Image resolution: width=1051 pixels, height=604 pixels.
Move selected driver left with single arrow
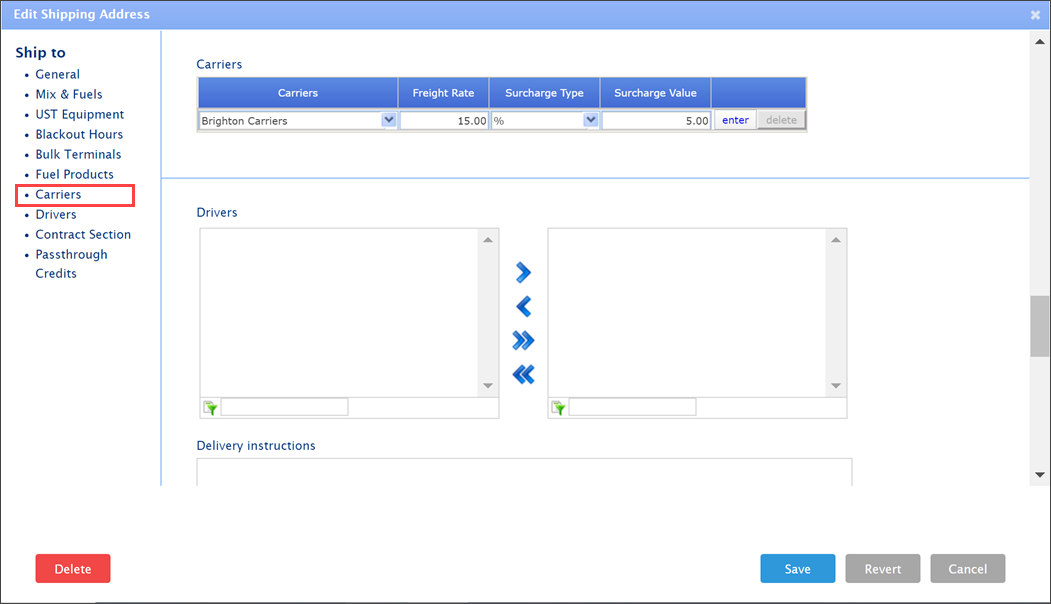point(523,306)
